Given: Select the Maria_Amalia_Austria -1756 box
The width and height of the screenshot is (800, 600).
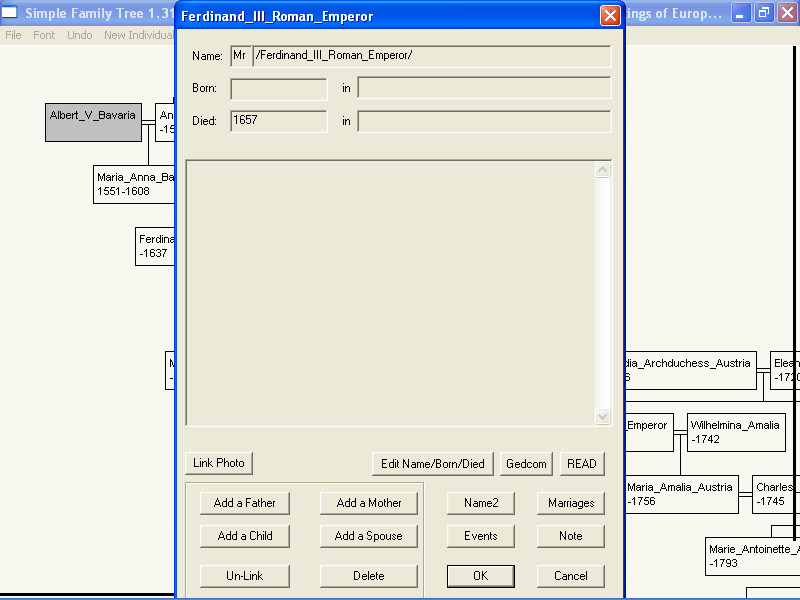Looking at the screenshot, I should pyautogui.click(x=682, y=494).
